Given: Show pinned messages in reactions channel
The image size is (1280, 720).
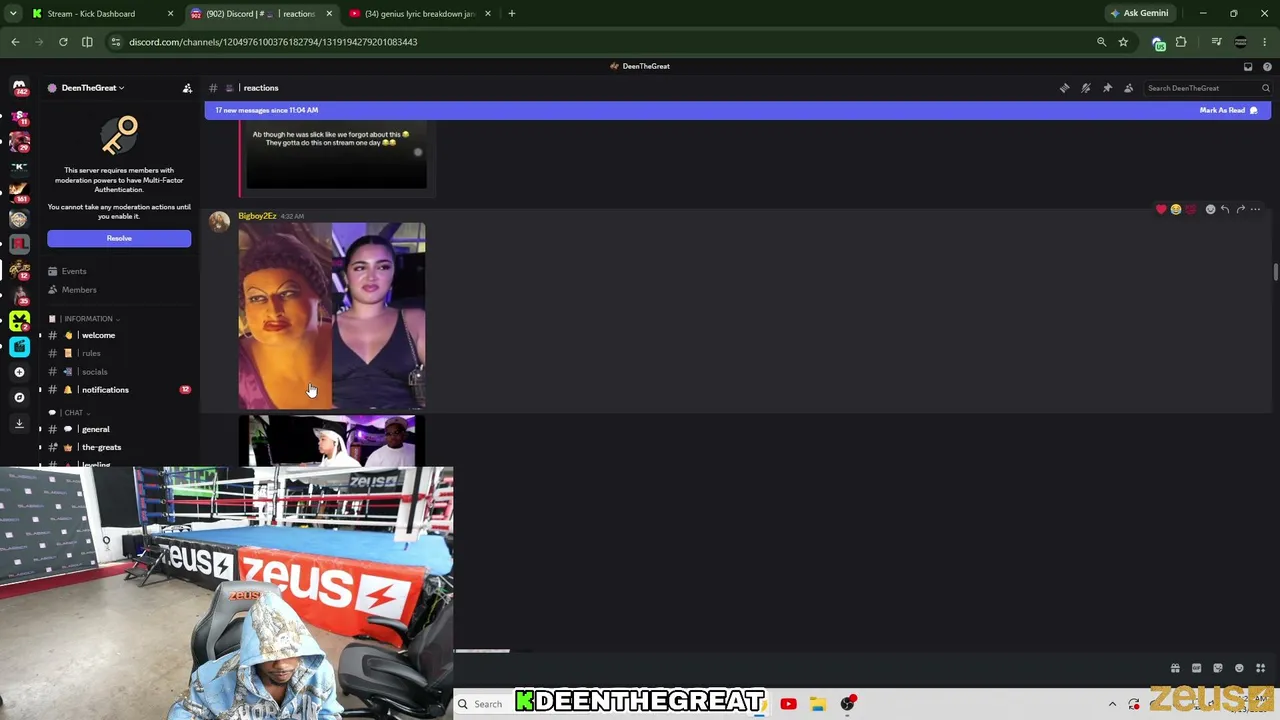Looking at the screenshot, I should point(1107,88).
